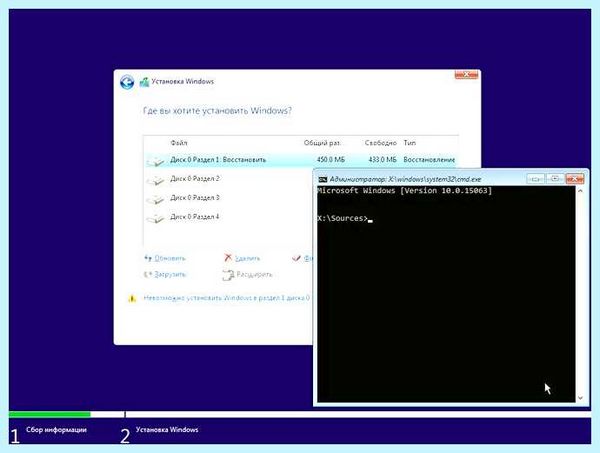The image size is (600, 453).
Task: Click the Файл column header
Action: point(179,143)
